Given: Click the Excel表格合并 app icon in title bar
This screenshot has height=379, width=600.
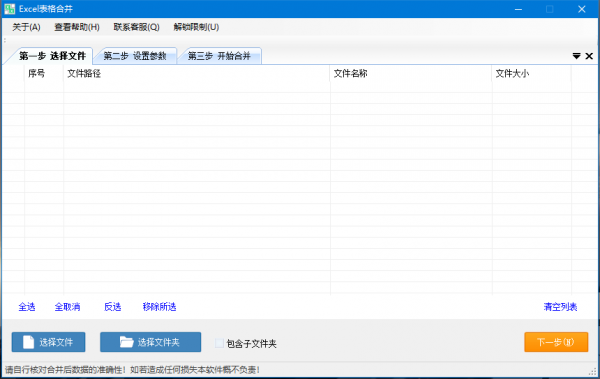Looking at the screenshot, I should click(x=10, y=9).
